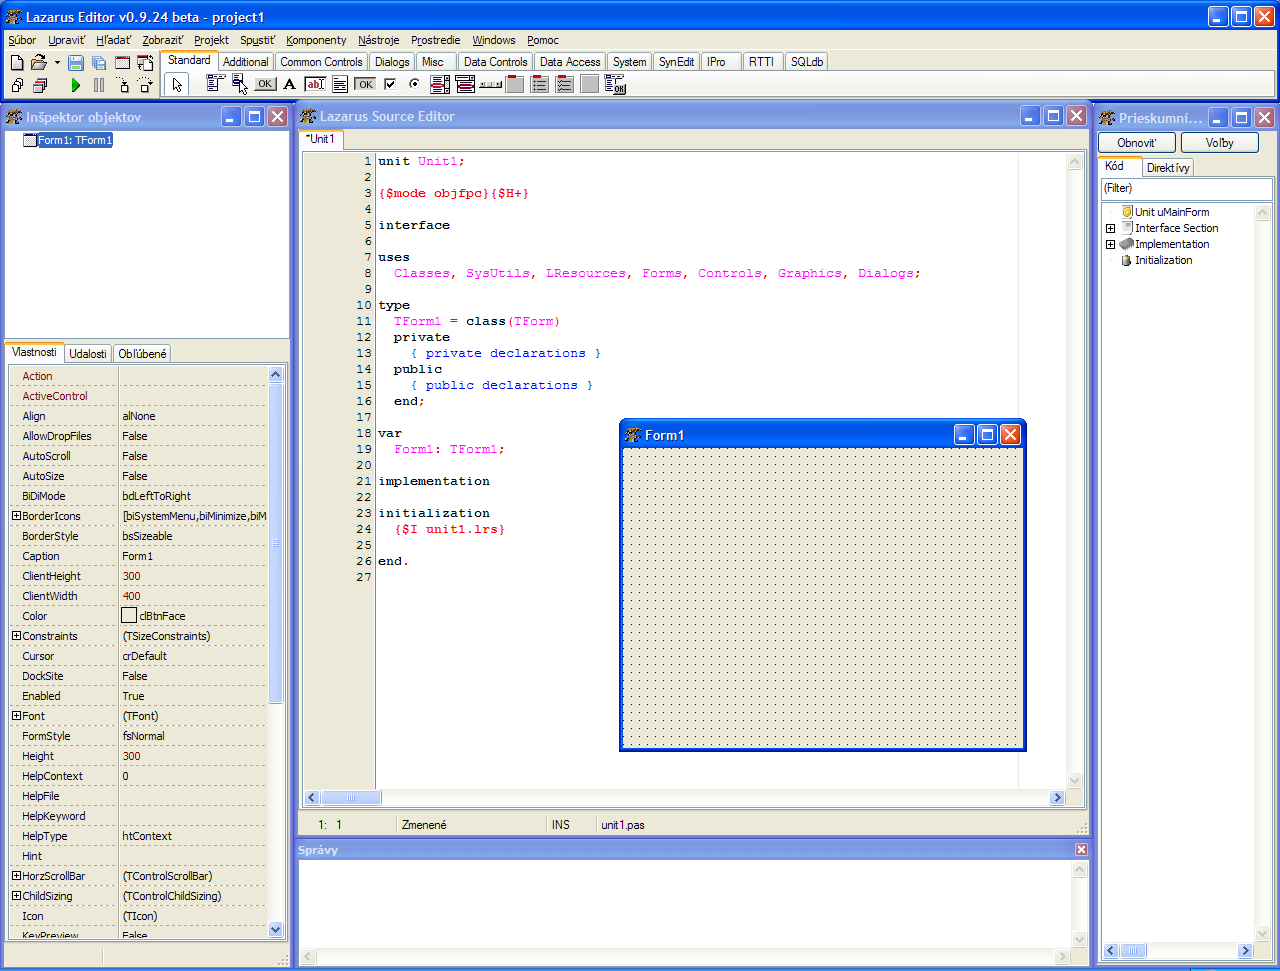The width and height of the screenshot is (1280, 971).
Task: Open the recent files dropdown arrow beside Open
Action: click(57, 62)
